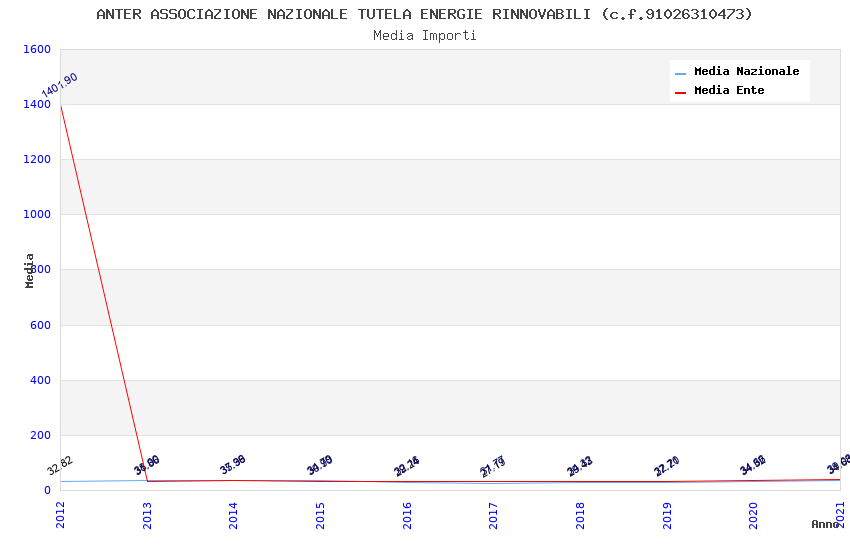This screenshot has width=850, height=550.
Task: Click the 2020 x-axis year label
Action: (753, 515)
